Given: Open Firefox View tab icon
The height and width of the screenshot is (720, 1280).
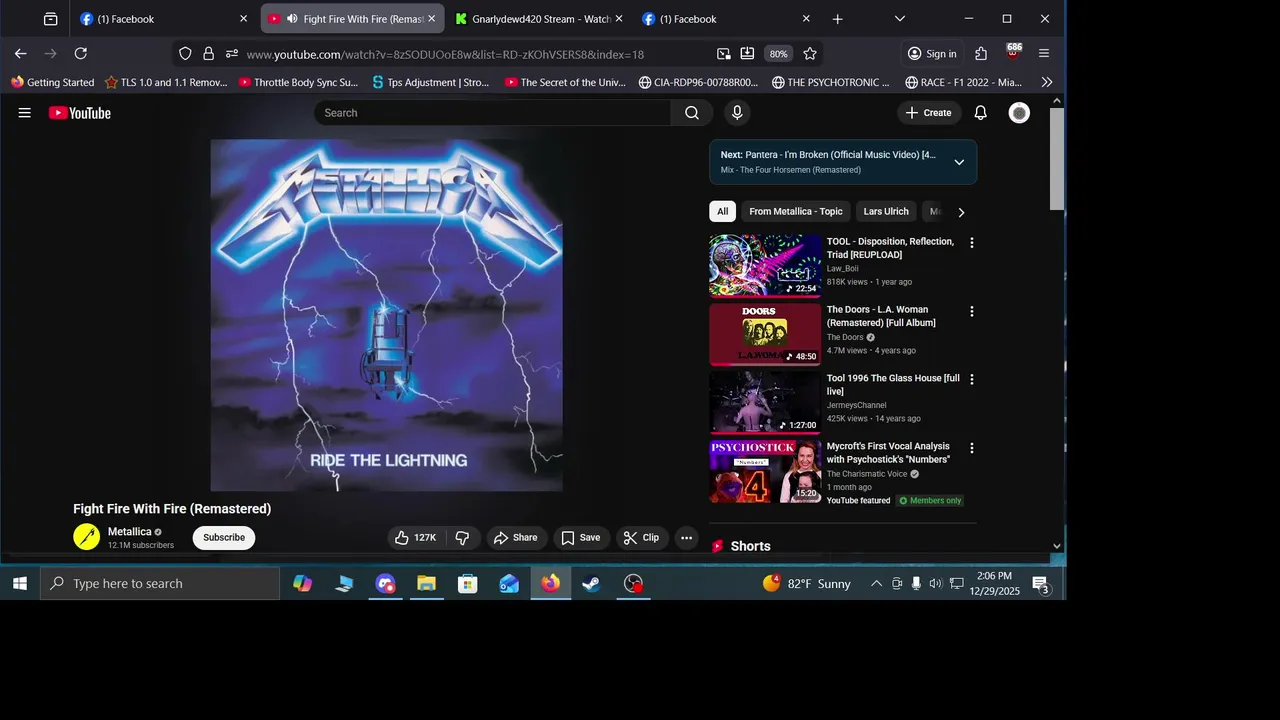Looking at the screenshot, I should tap(50, 19).
